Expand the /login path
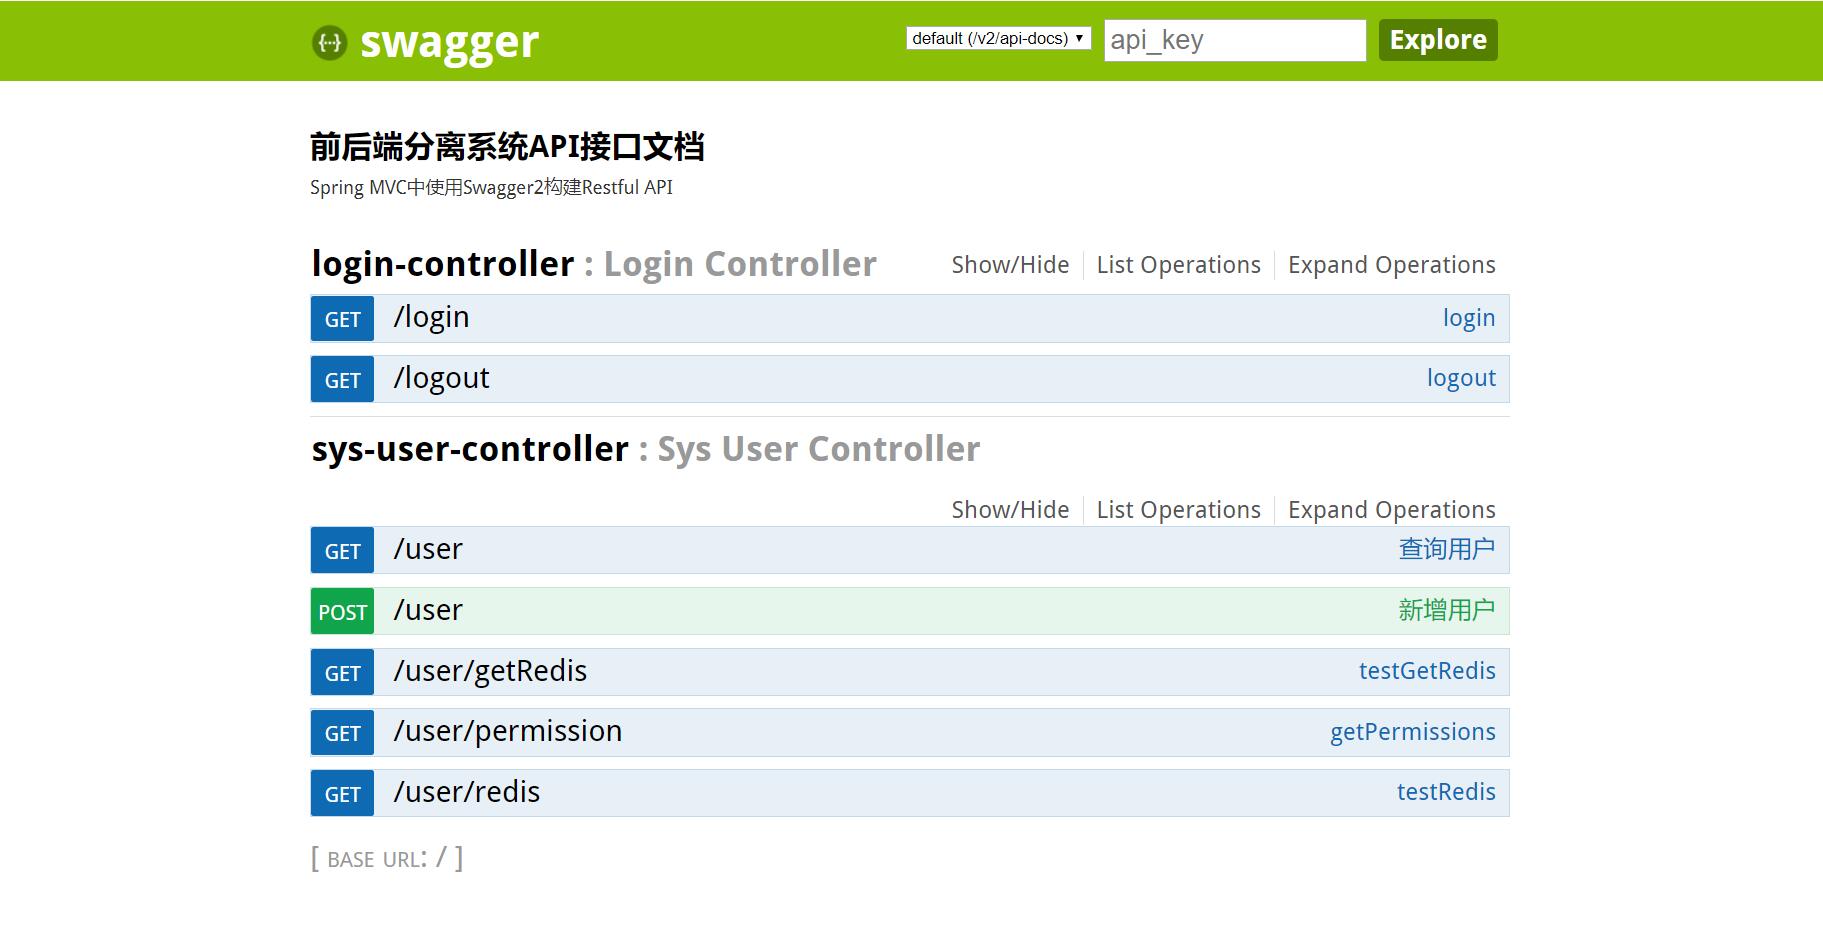Viewport: 1823px width, 952px height. [x=431, y=318]
